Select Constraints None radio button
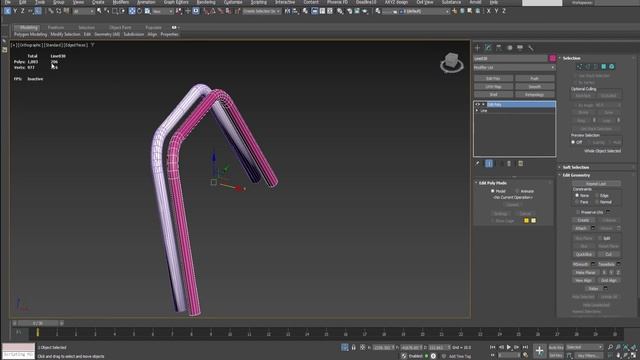This screenshot has height=360, width=640. (x=577, y=196)
